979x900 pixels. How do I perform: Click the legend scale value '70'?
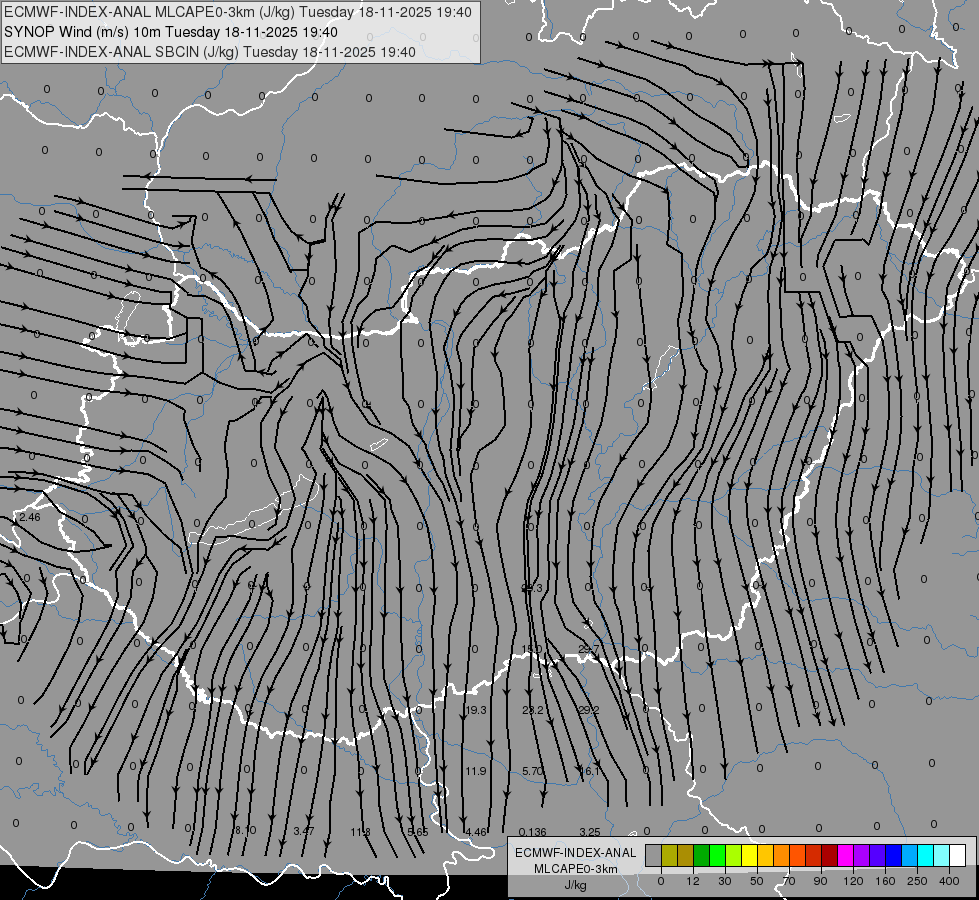789,881
